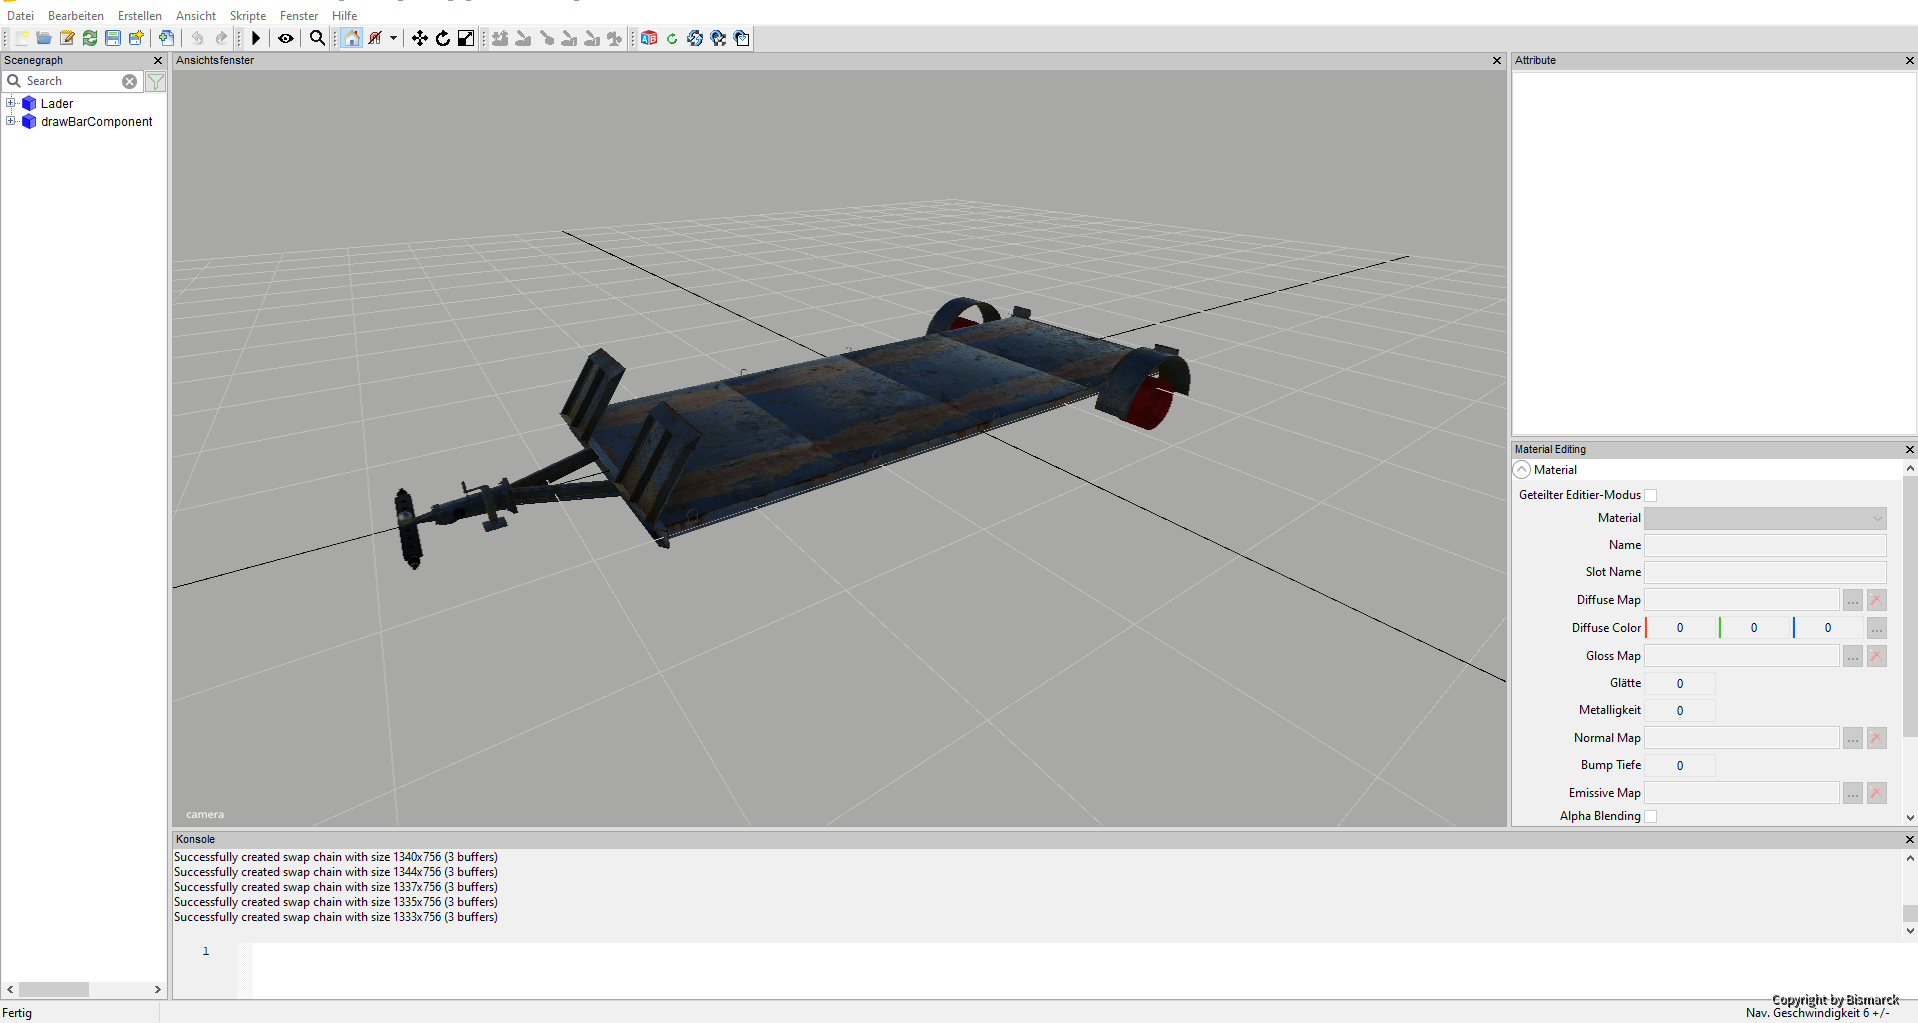Click the green reload file icon

pos(90,38)
